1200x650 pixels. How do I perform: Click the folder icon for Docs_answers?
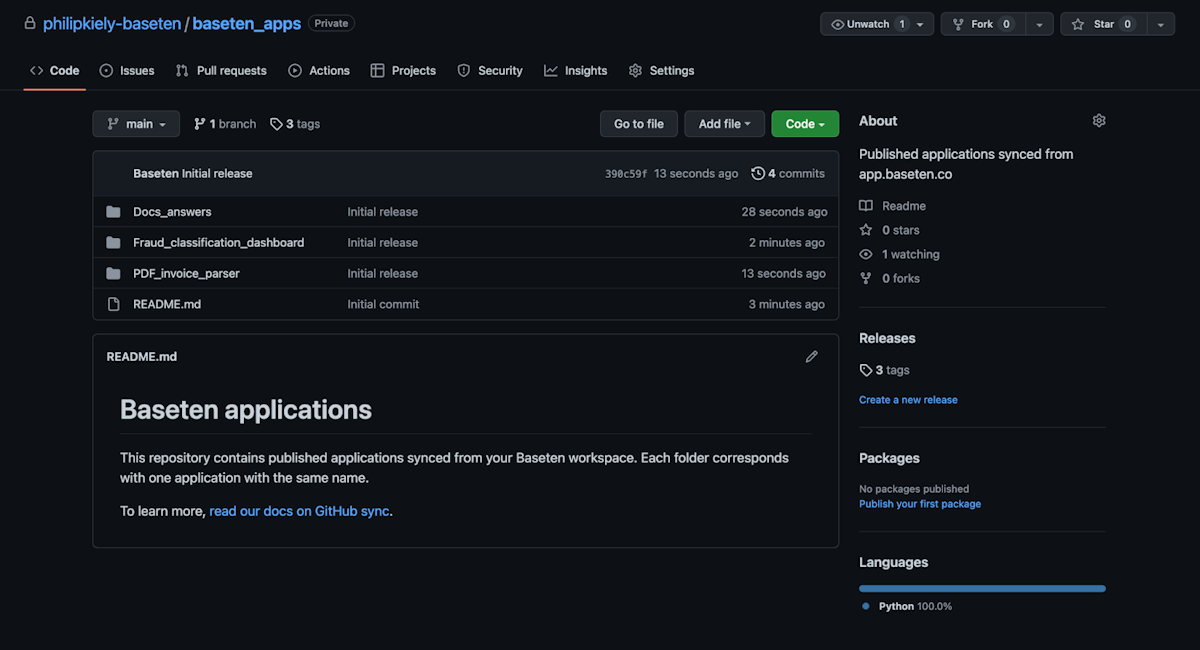113,212
